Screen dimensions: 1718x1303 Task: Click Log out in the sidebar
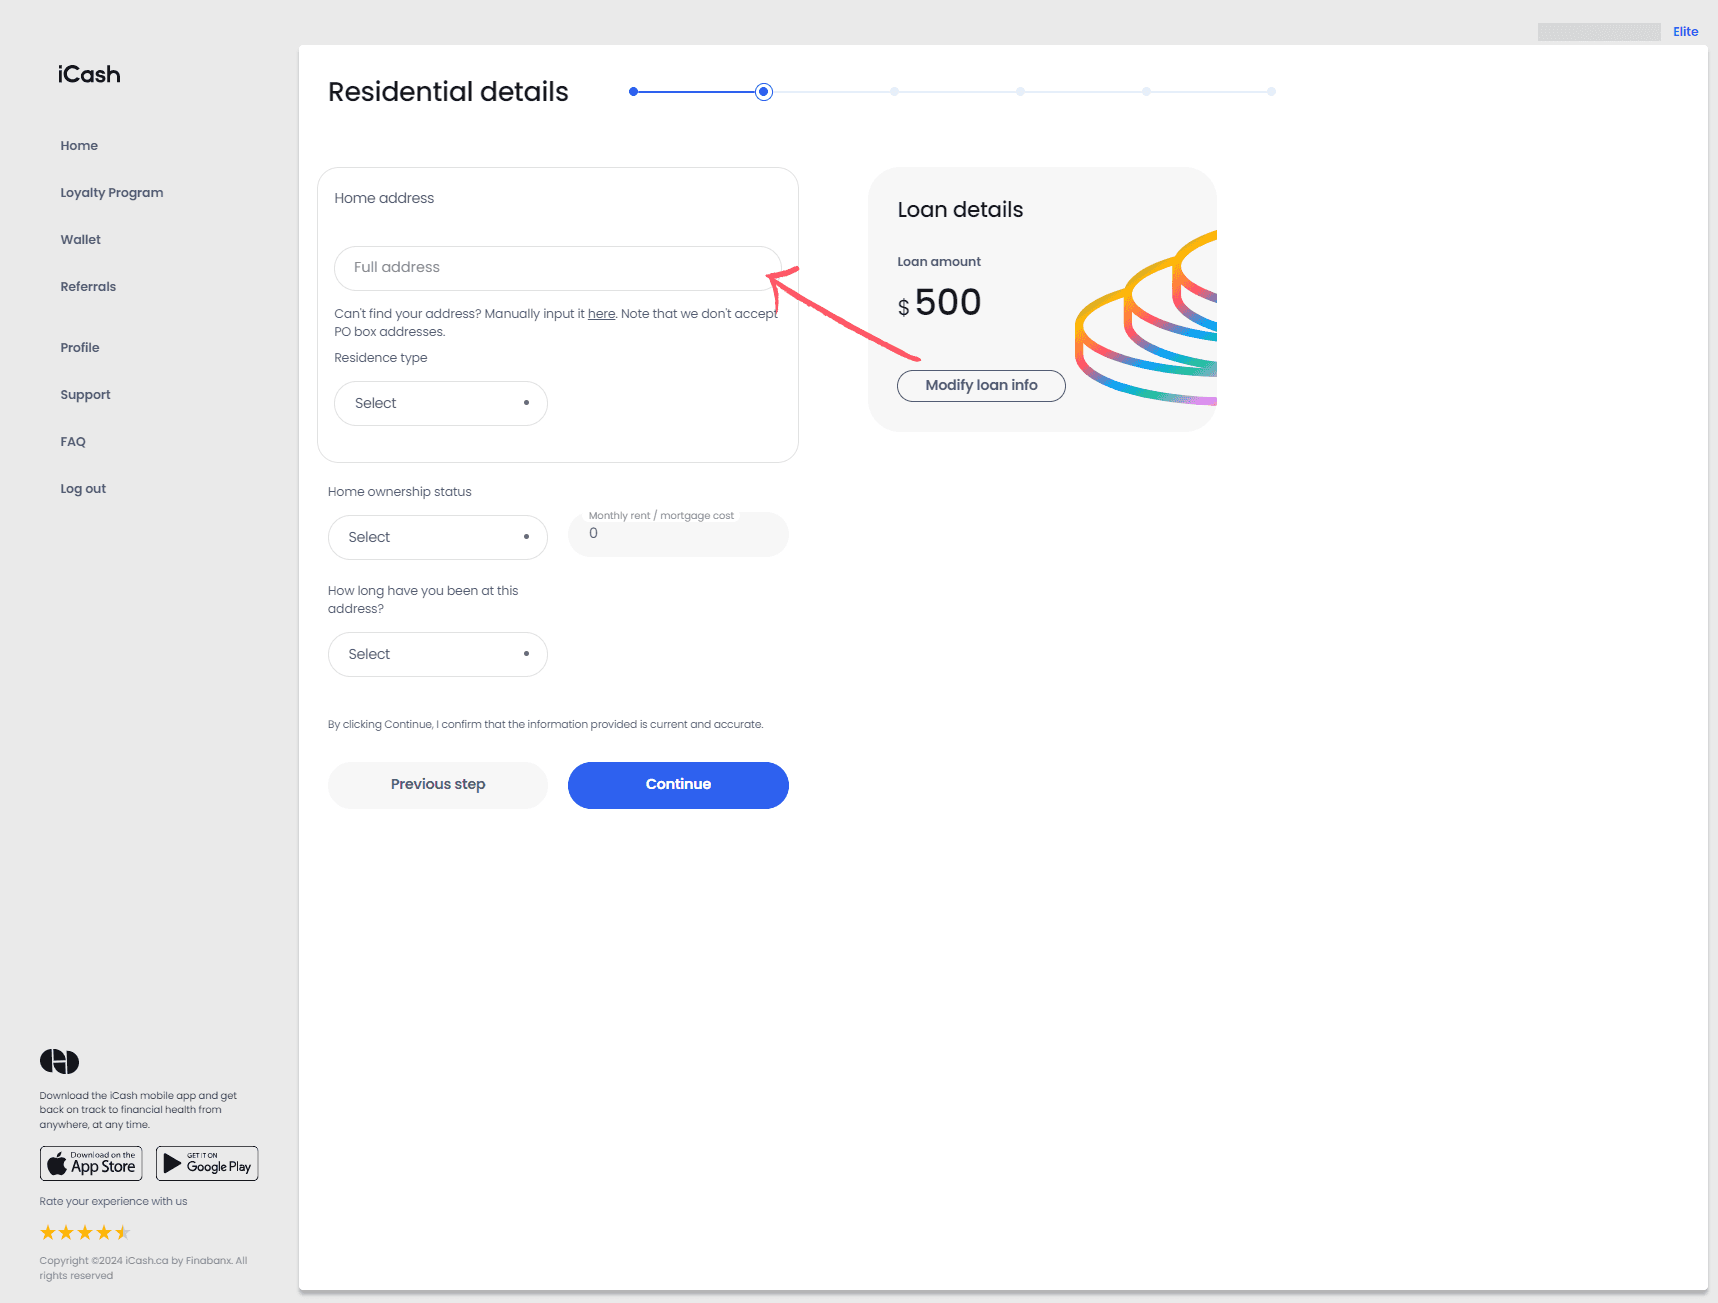(x=83, y=489)
